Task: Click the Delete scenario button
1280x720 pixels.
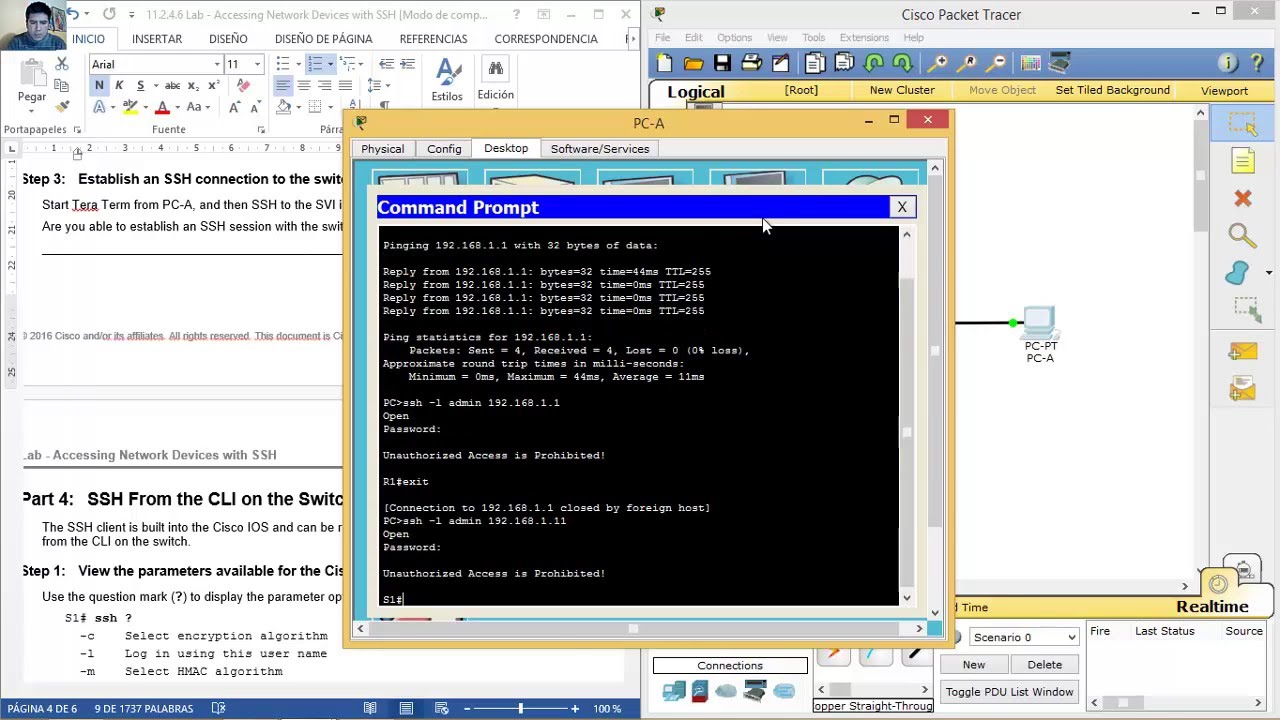Action: tap(1044, 665)
